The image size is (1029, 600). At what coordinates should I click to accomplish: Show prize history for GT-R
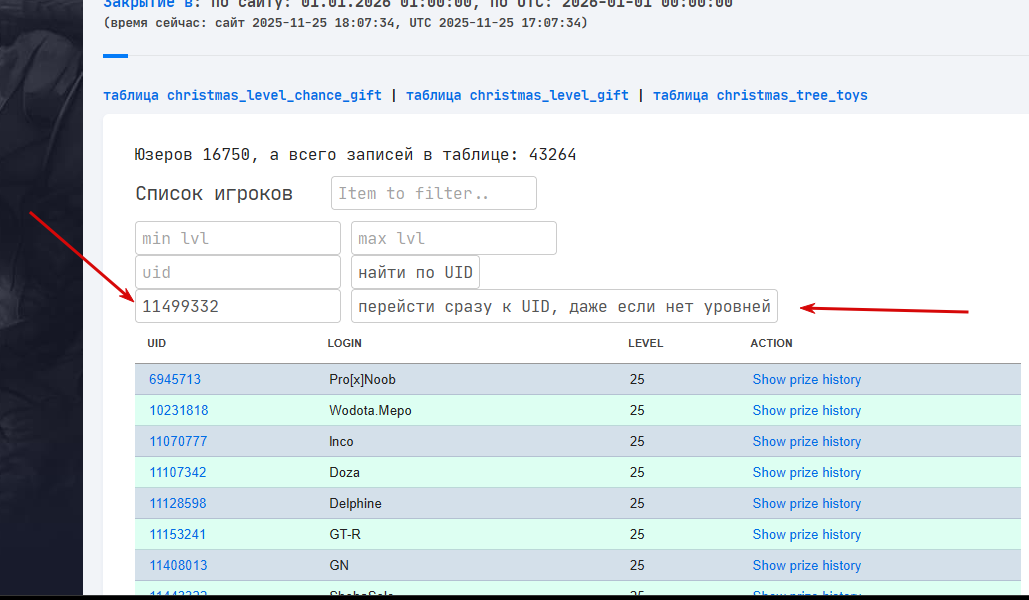(x=807, y=534)
